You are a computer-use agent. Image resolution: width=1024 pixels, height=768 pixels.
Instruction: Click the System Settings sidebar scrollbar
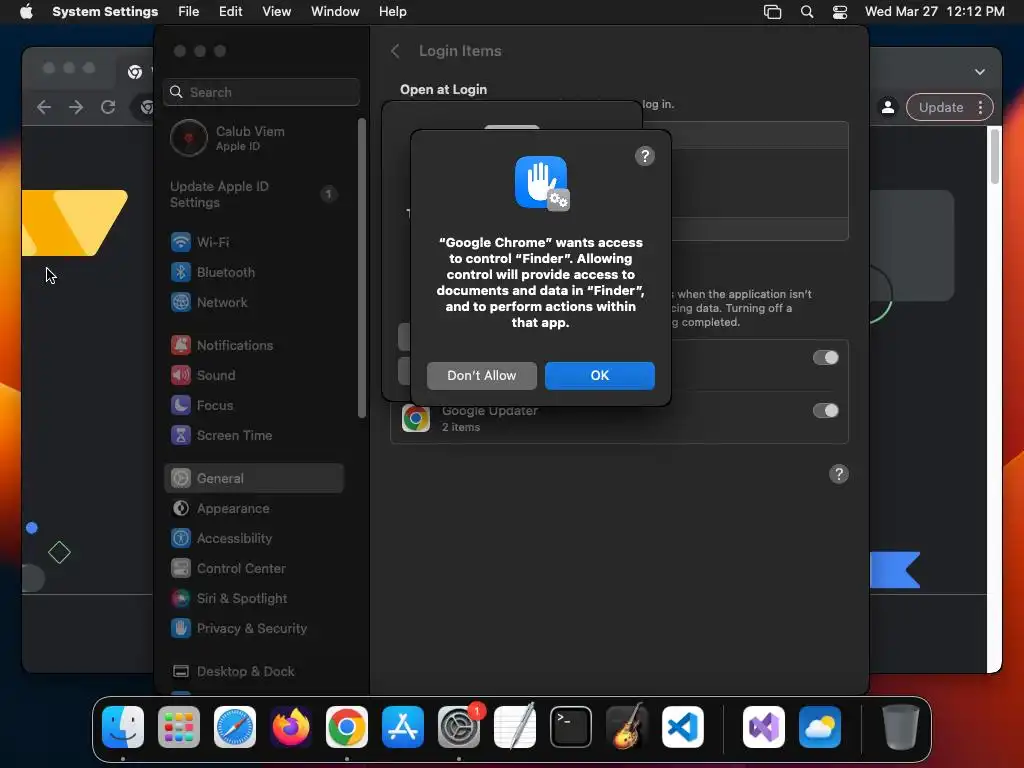point(362,268)
